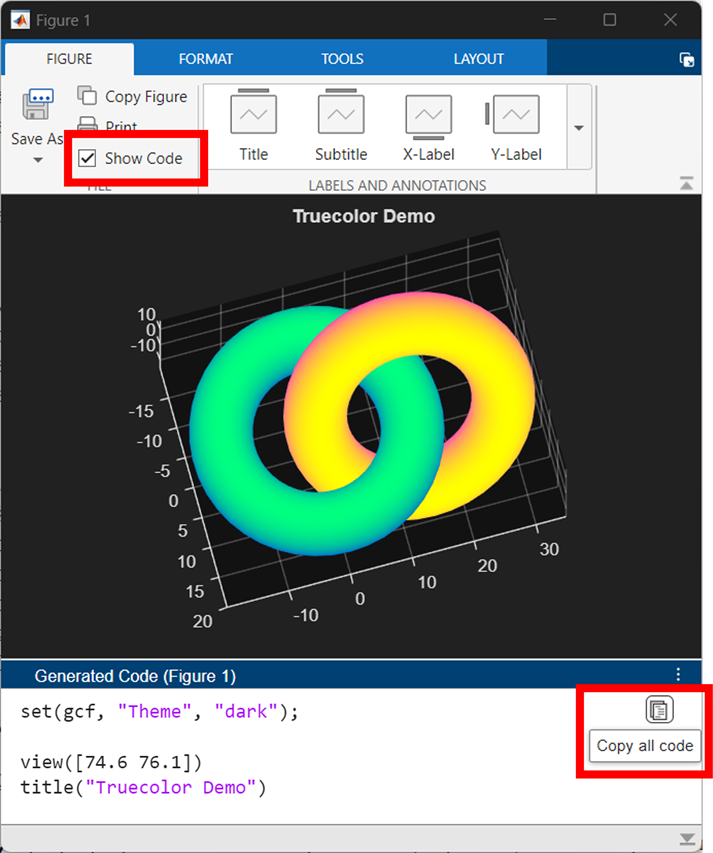Click the copy all code clipboard icon

pyautogui.click(x=659, y=710)
